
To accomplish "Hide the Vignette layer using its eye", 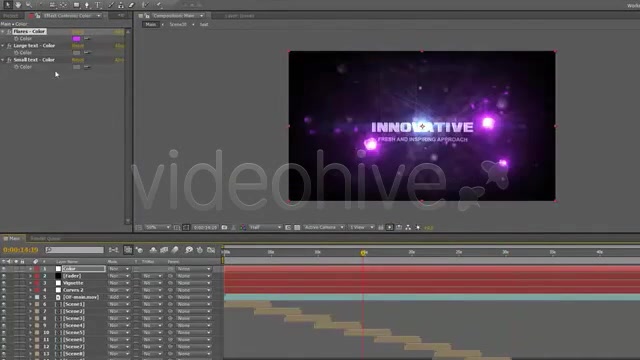I will tap(4, 283).
